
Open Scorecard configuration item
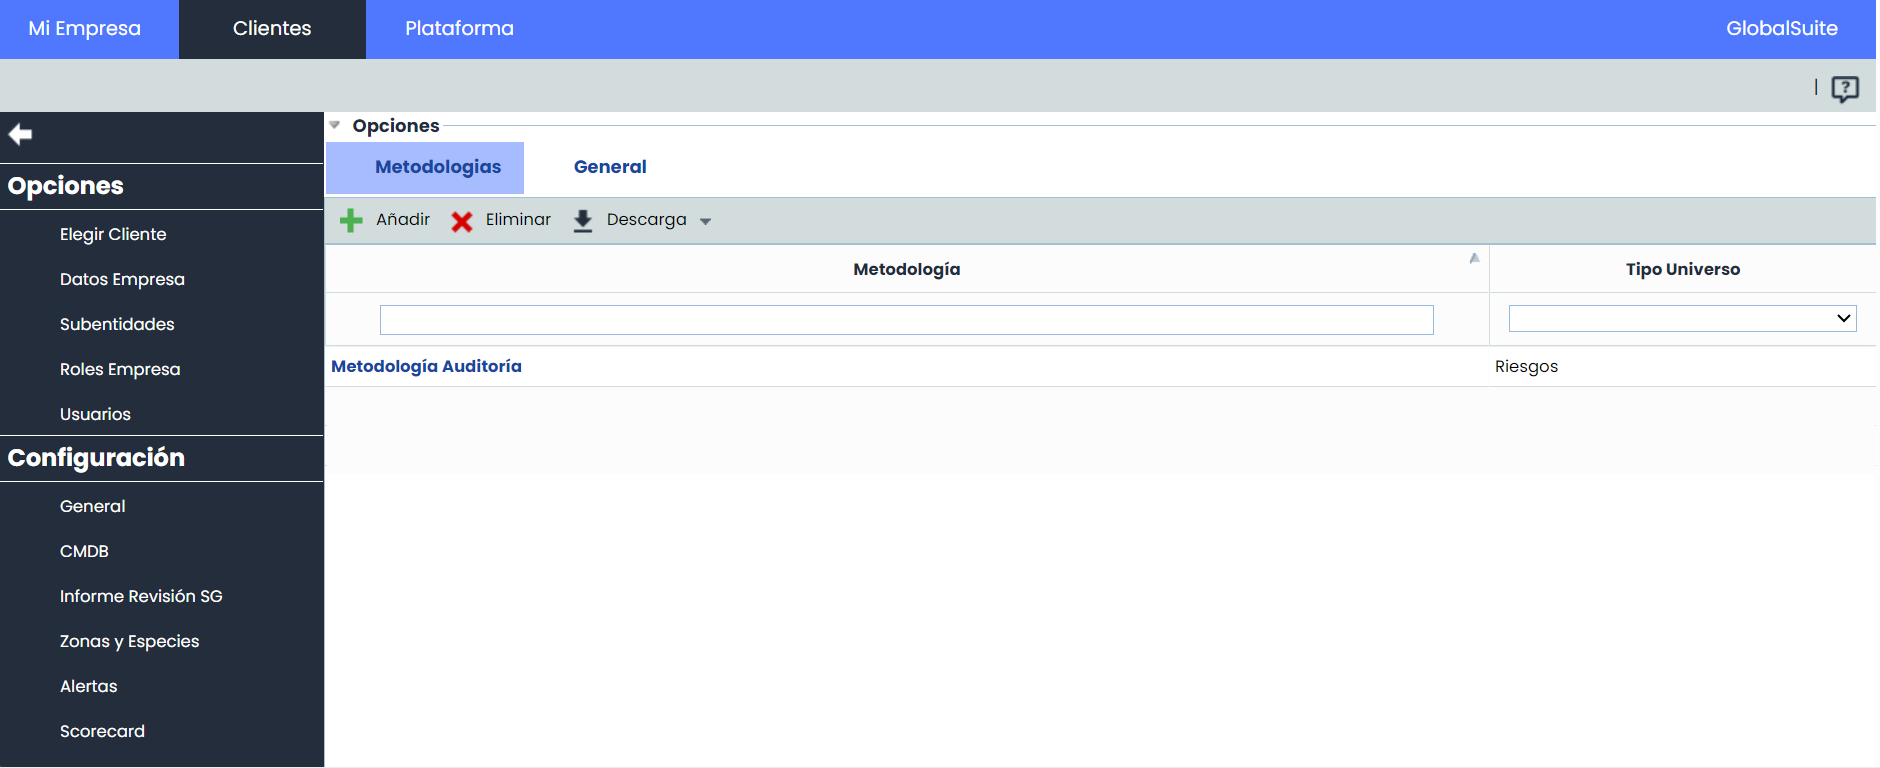pyautogui.click(x=102, y=731)
